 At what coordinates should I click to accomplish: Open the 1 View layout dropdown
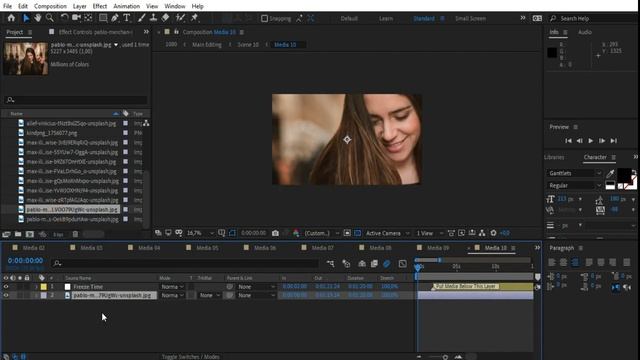[x=429, y=233]
